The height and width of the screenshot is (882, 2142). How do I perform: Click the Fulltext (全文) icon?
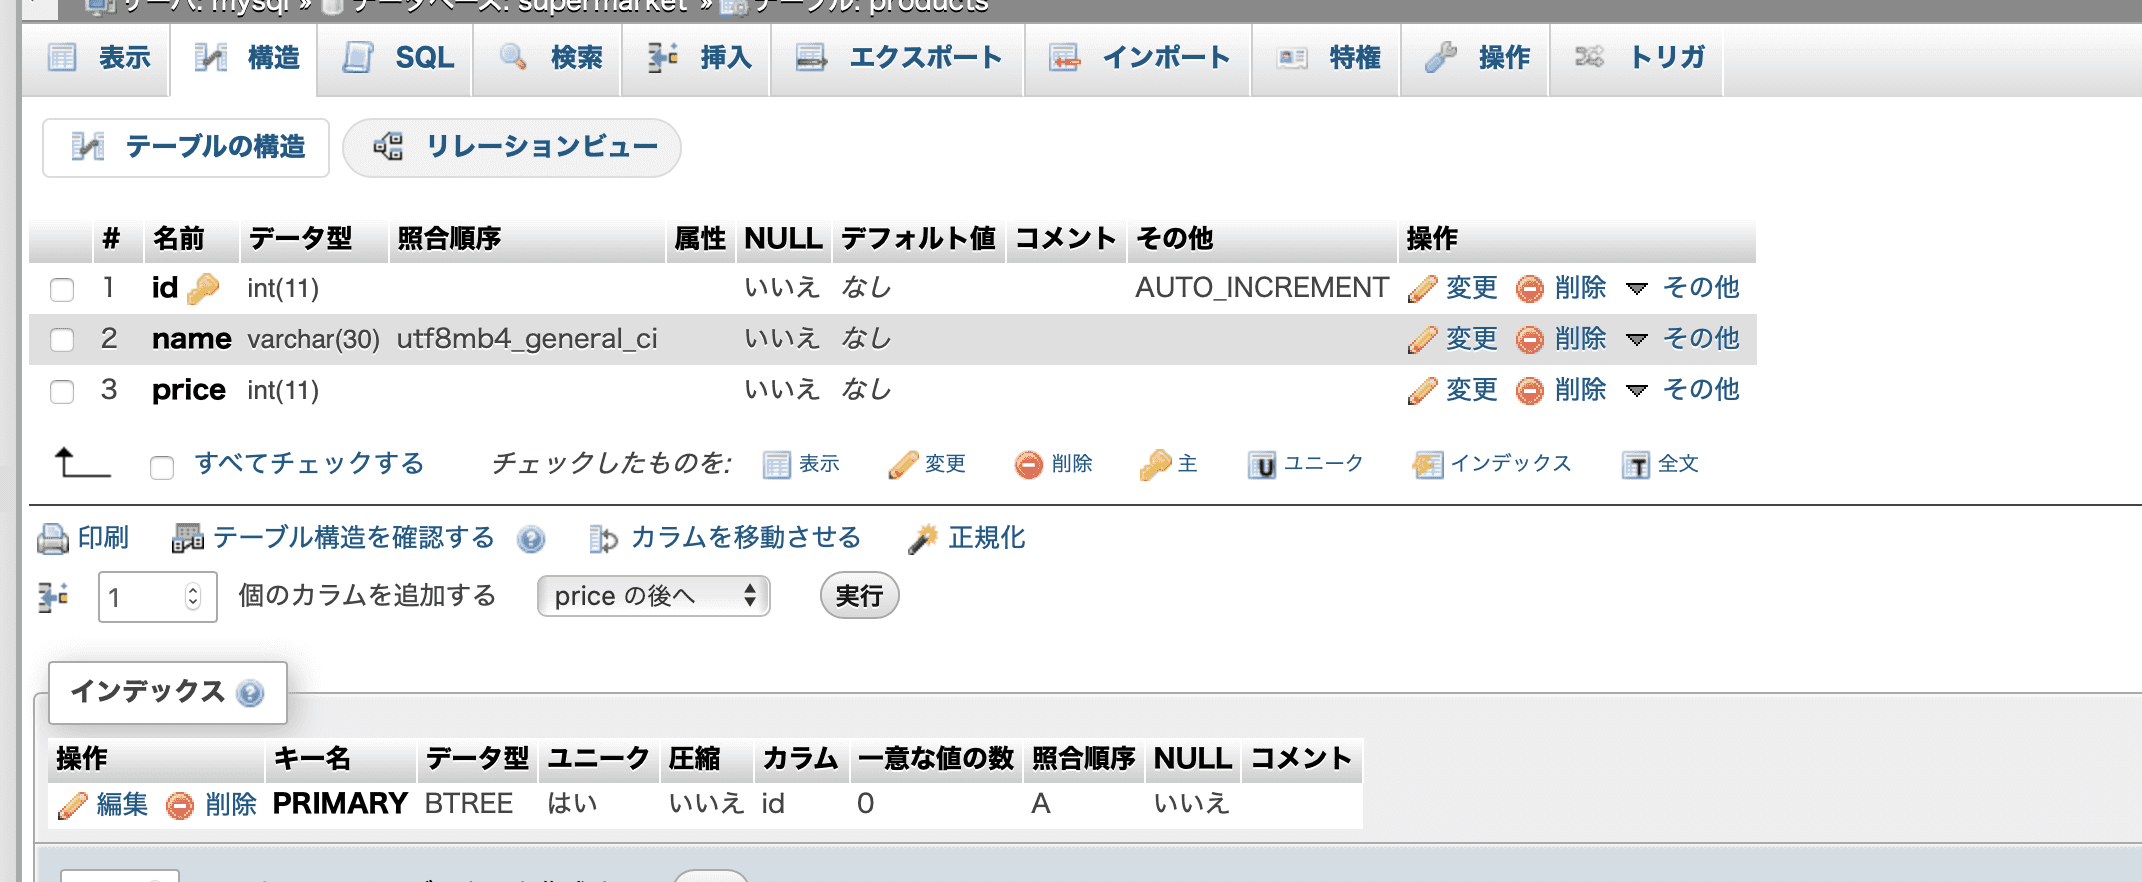(x=1635, y=465)
